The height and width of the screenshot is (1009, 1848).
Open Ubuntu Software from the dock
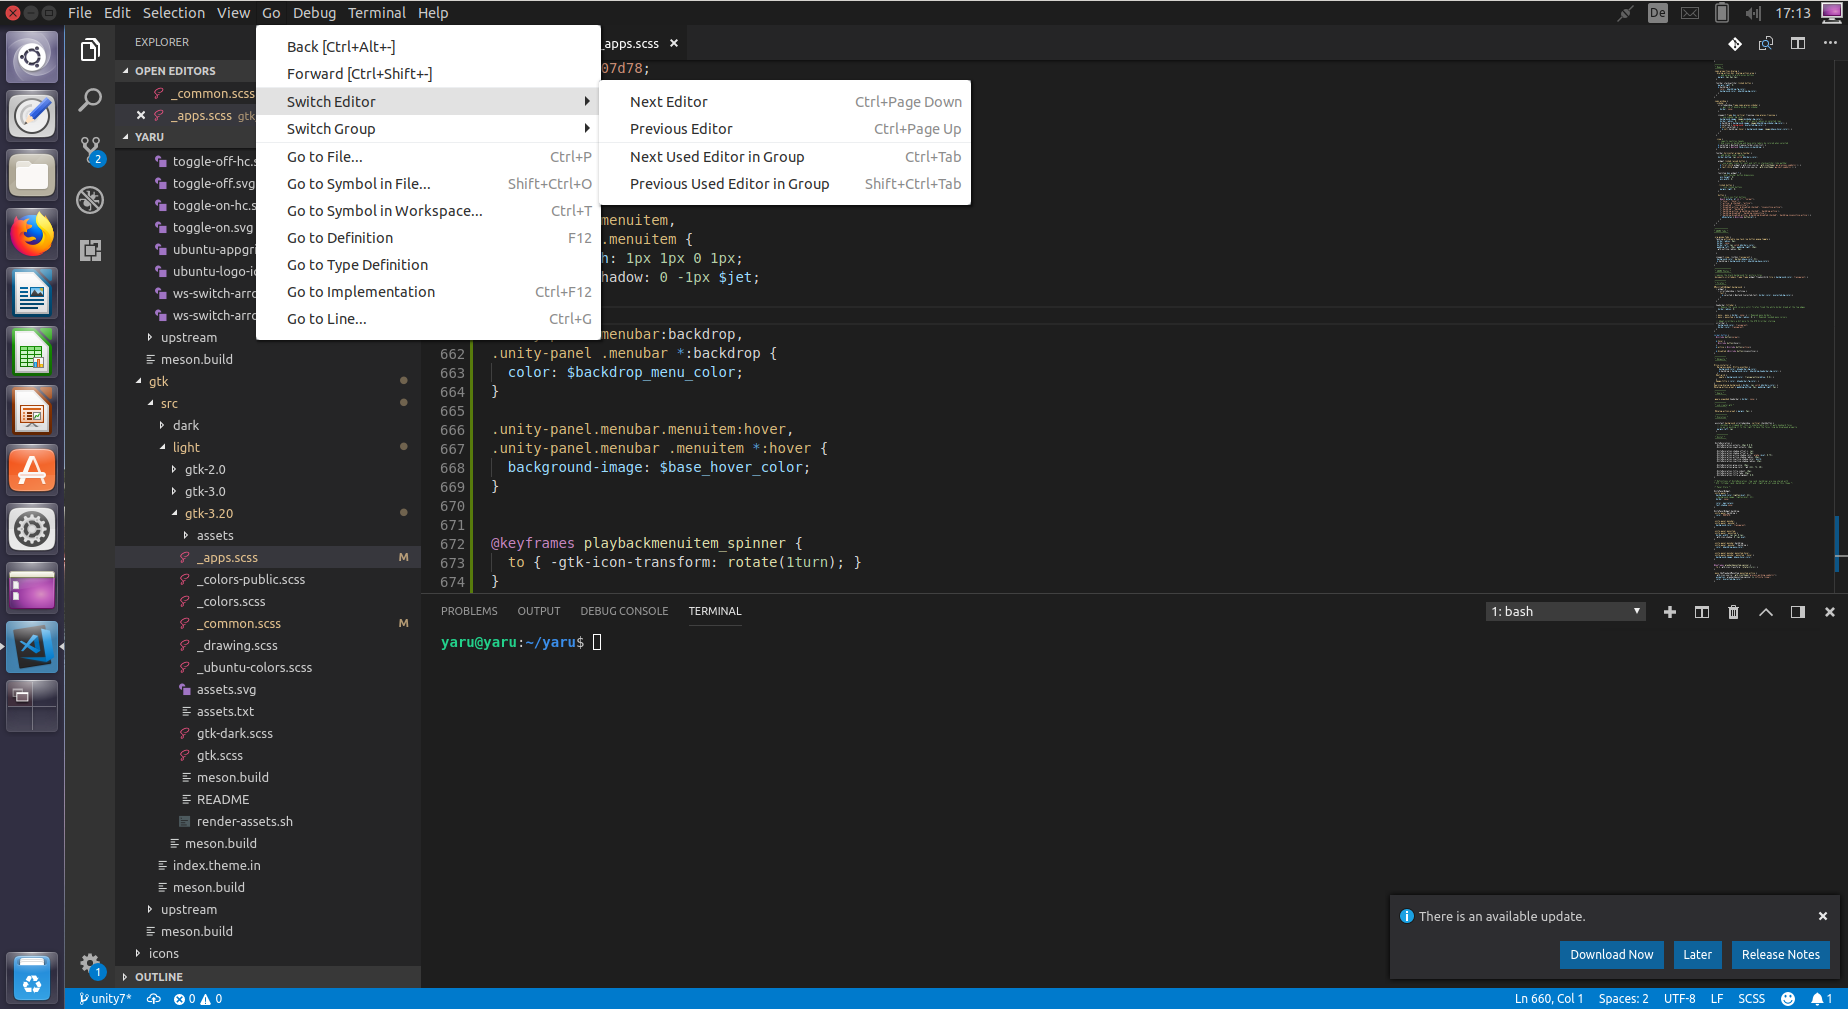click(x=32, y=470)
